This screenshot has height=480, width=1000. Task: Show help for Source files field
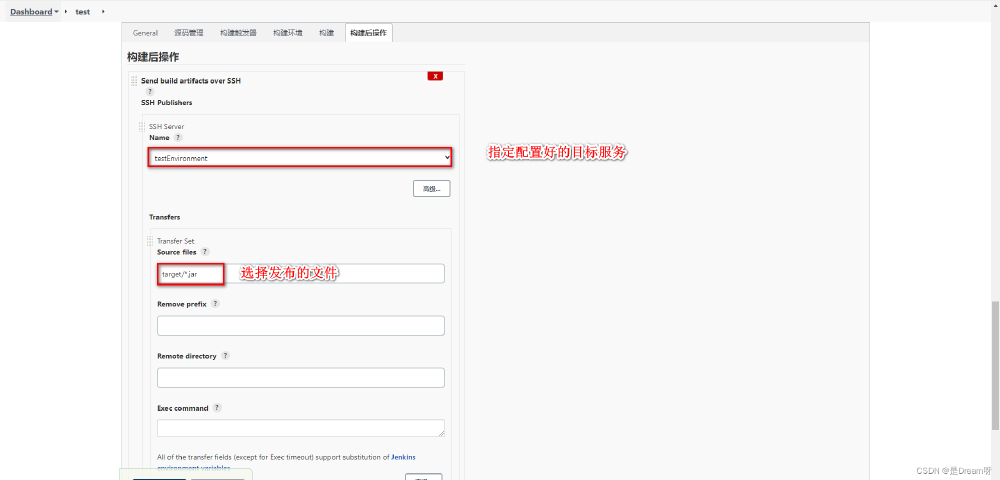[x=205, y=252]
